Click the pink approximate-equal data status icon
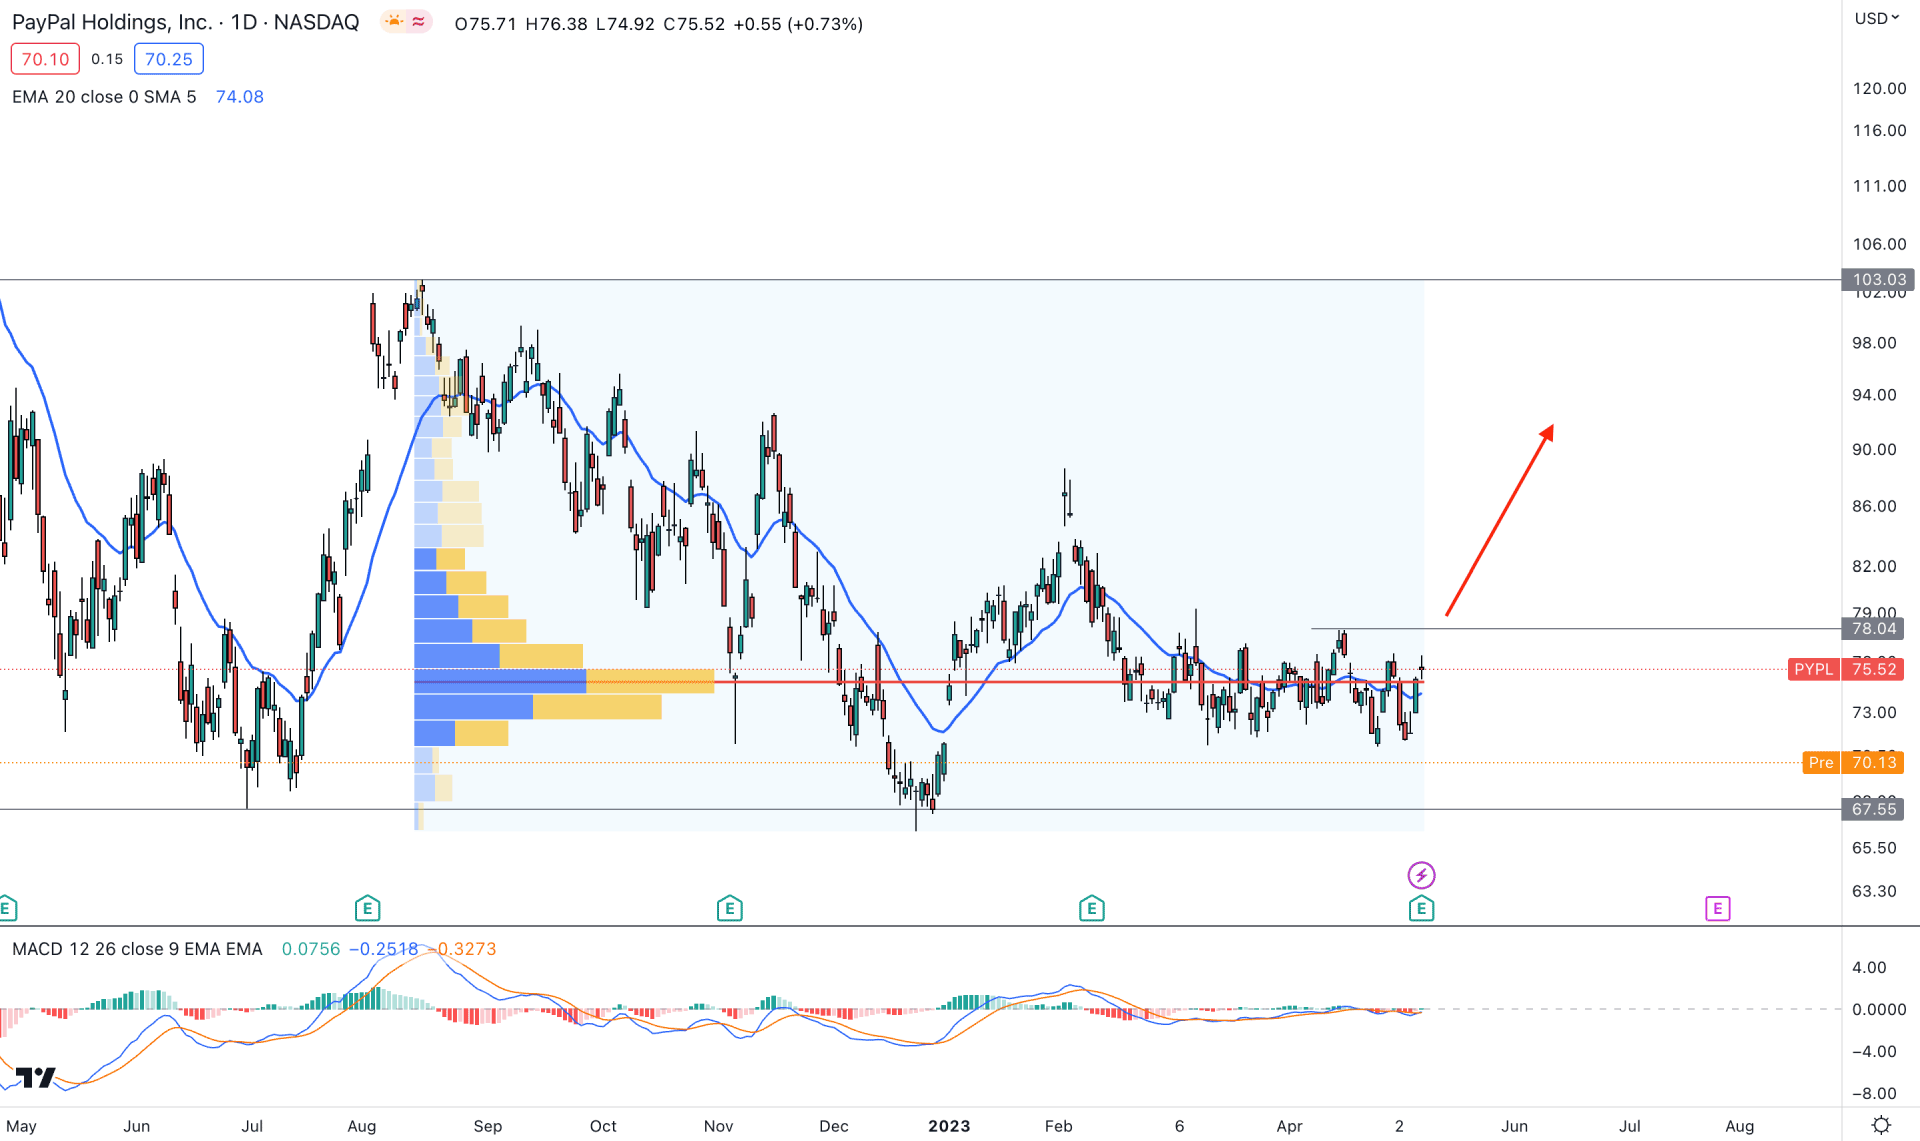The height and width of the screenshot is (1141, 1920). click(418, 22)
